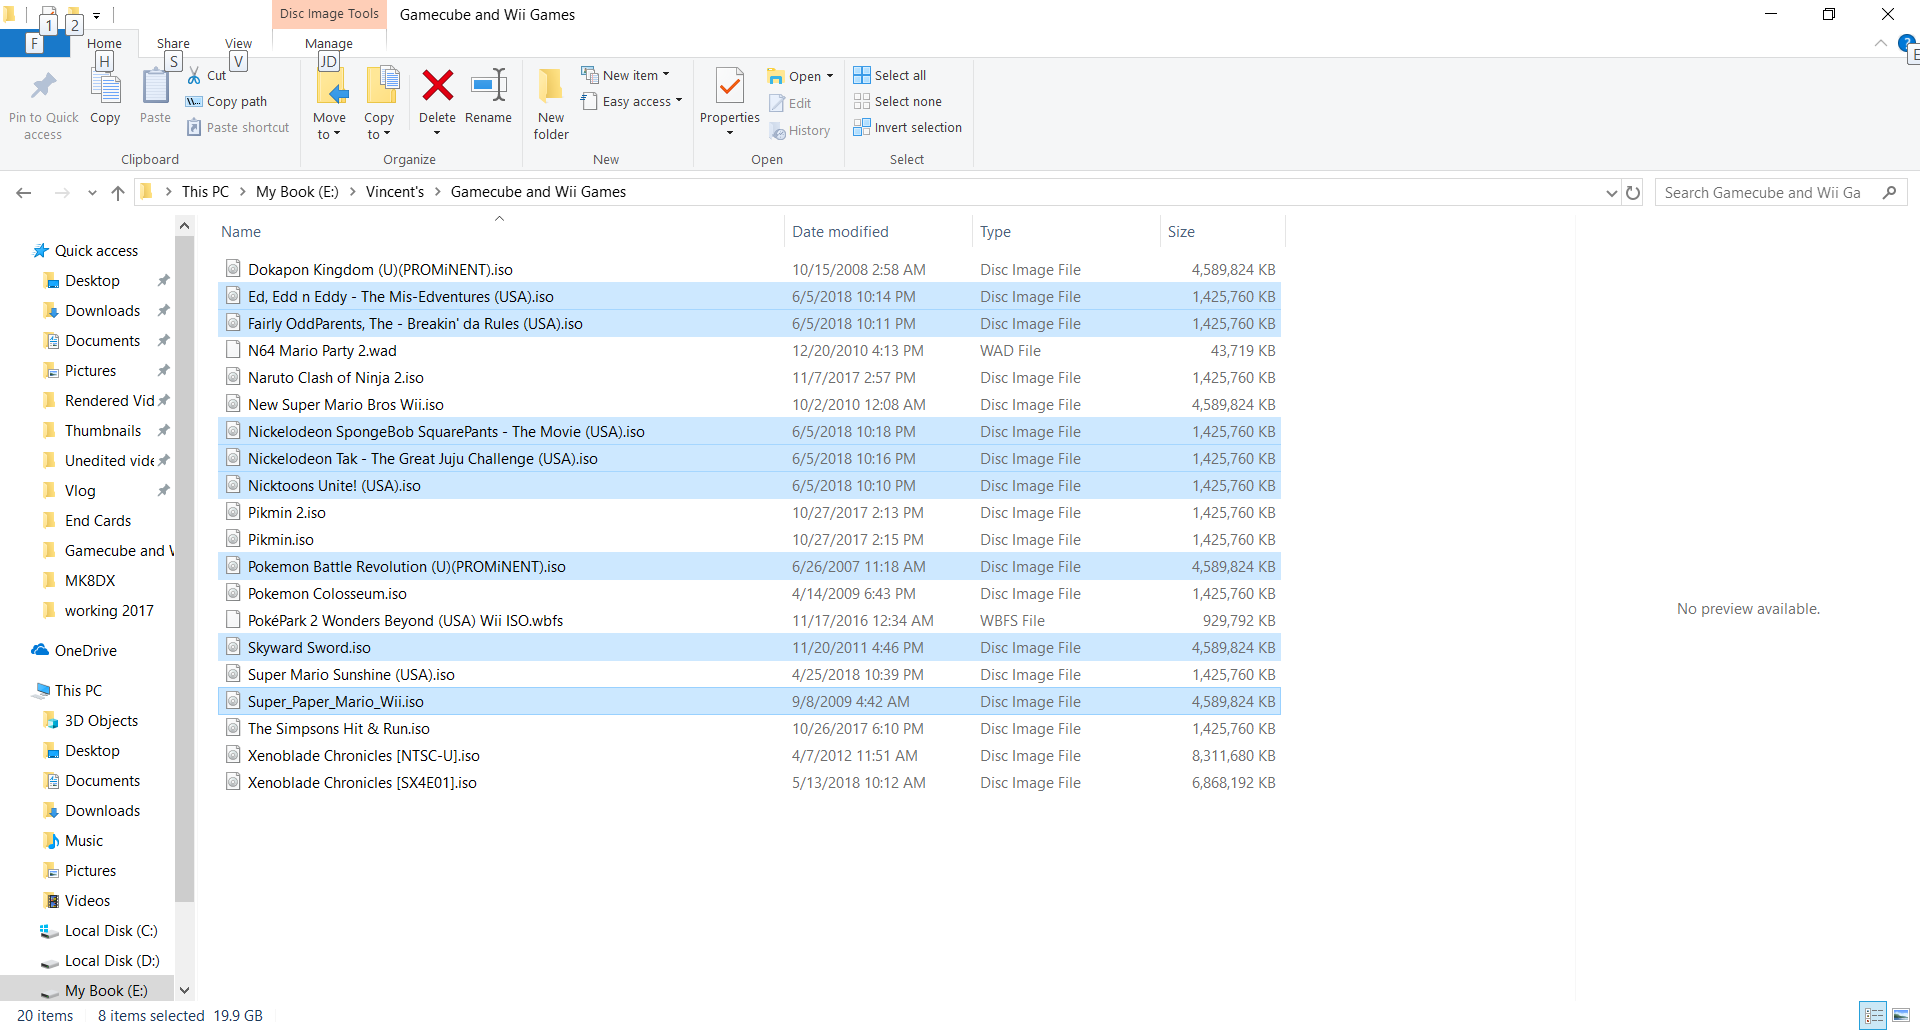Click the navigation pane scroll up arrow
Viewport: 1920px width, 1030px height.
click(x=184, y=226)
